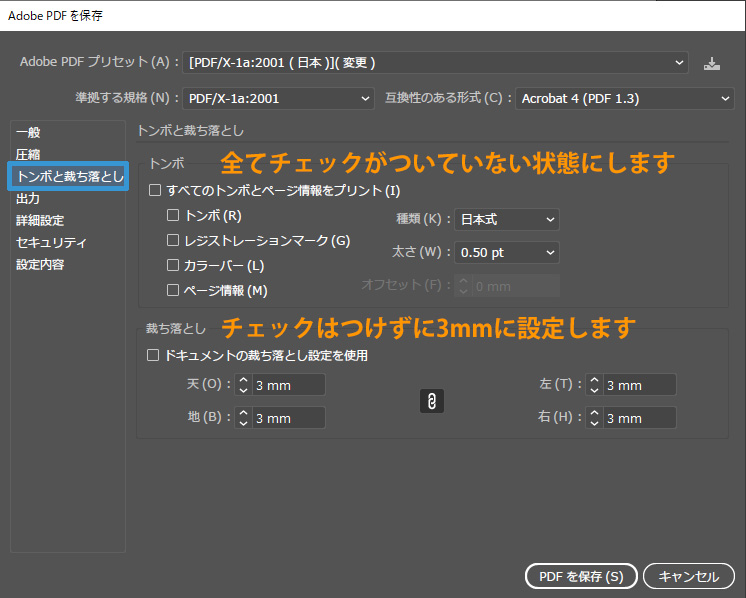Image resolution: width=746 pixels, height=598 pixels.
Task: Click the 地 (B) bleed input field
Action: pos(288,418)
